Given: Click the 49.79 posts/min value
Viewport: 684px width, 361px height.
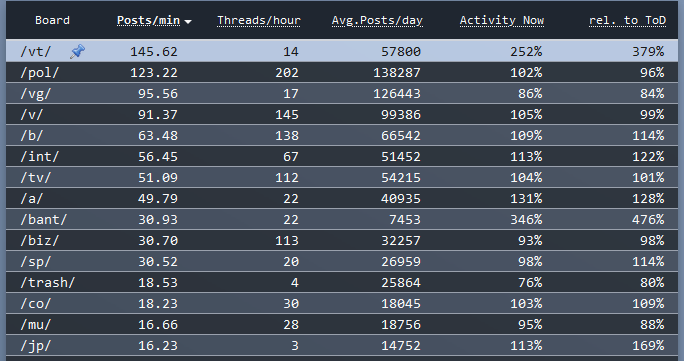Looking at the screenshot, I should [x=158, y=198].
